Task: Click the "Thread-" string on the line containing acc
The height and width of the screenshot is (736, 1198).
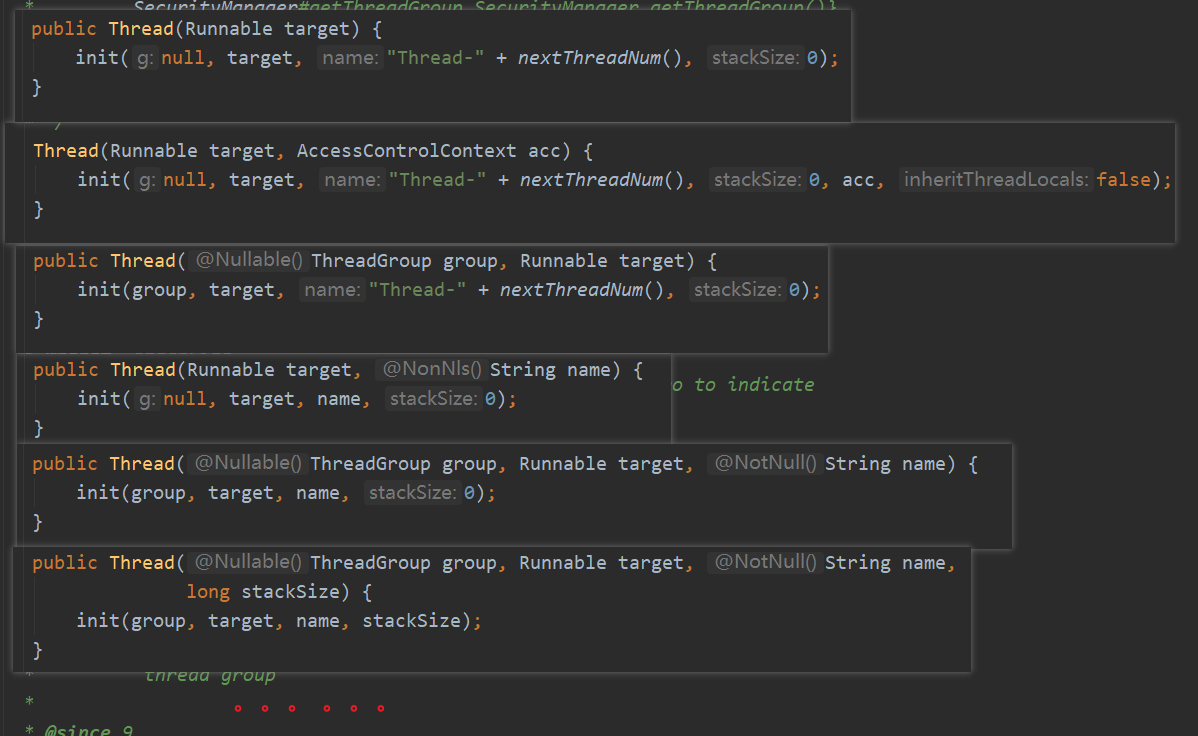Action: pos(437,180)
